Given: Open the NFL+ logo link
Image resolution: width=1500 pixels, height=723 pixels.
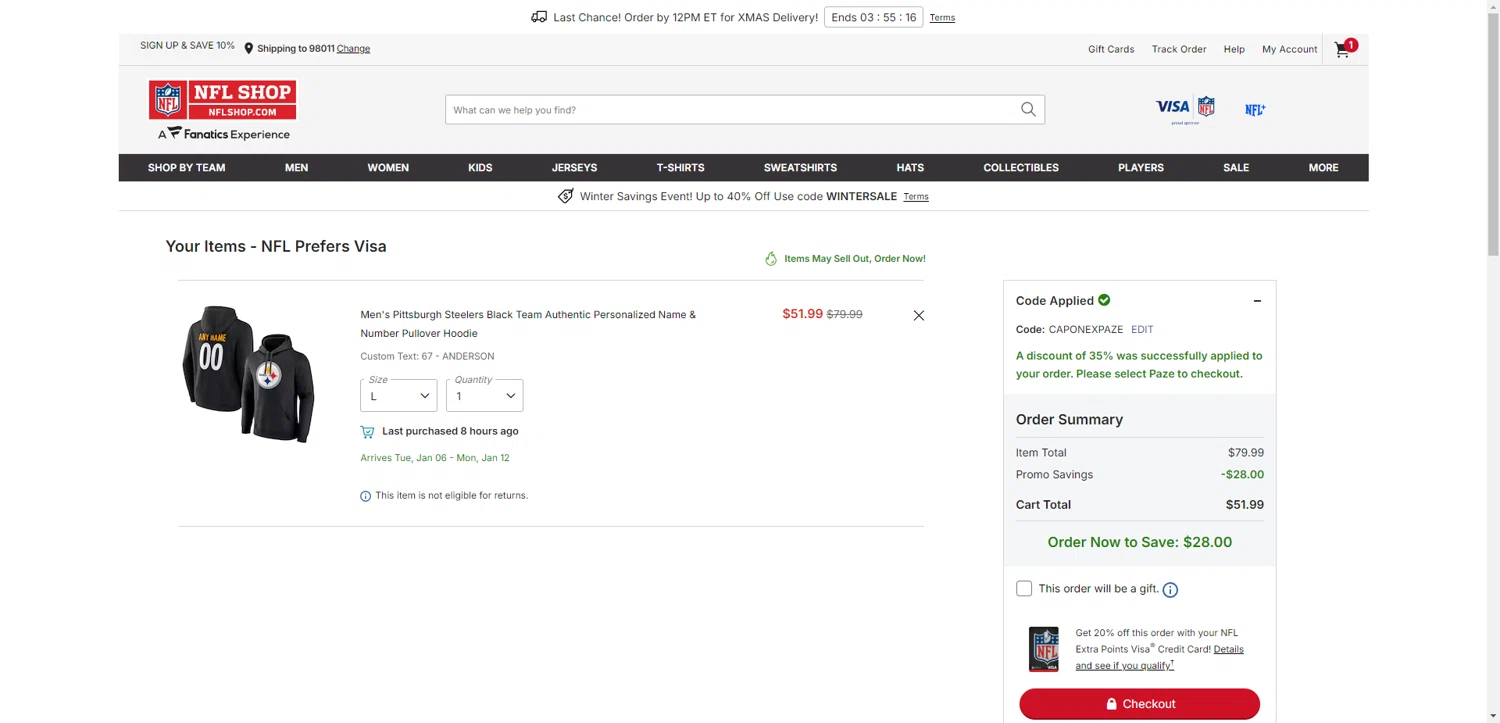Looking at the screenshot, I should point(1255,110).
